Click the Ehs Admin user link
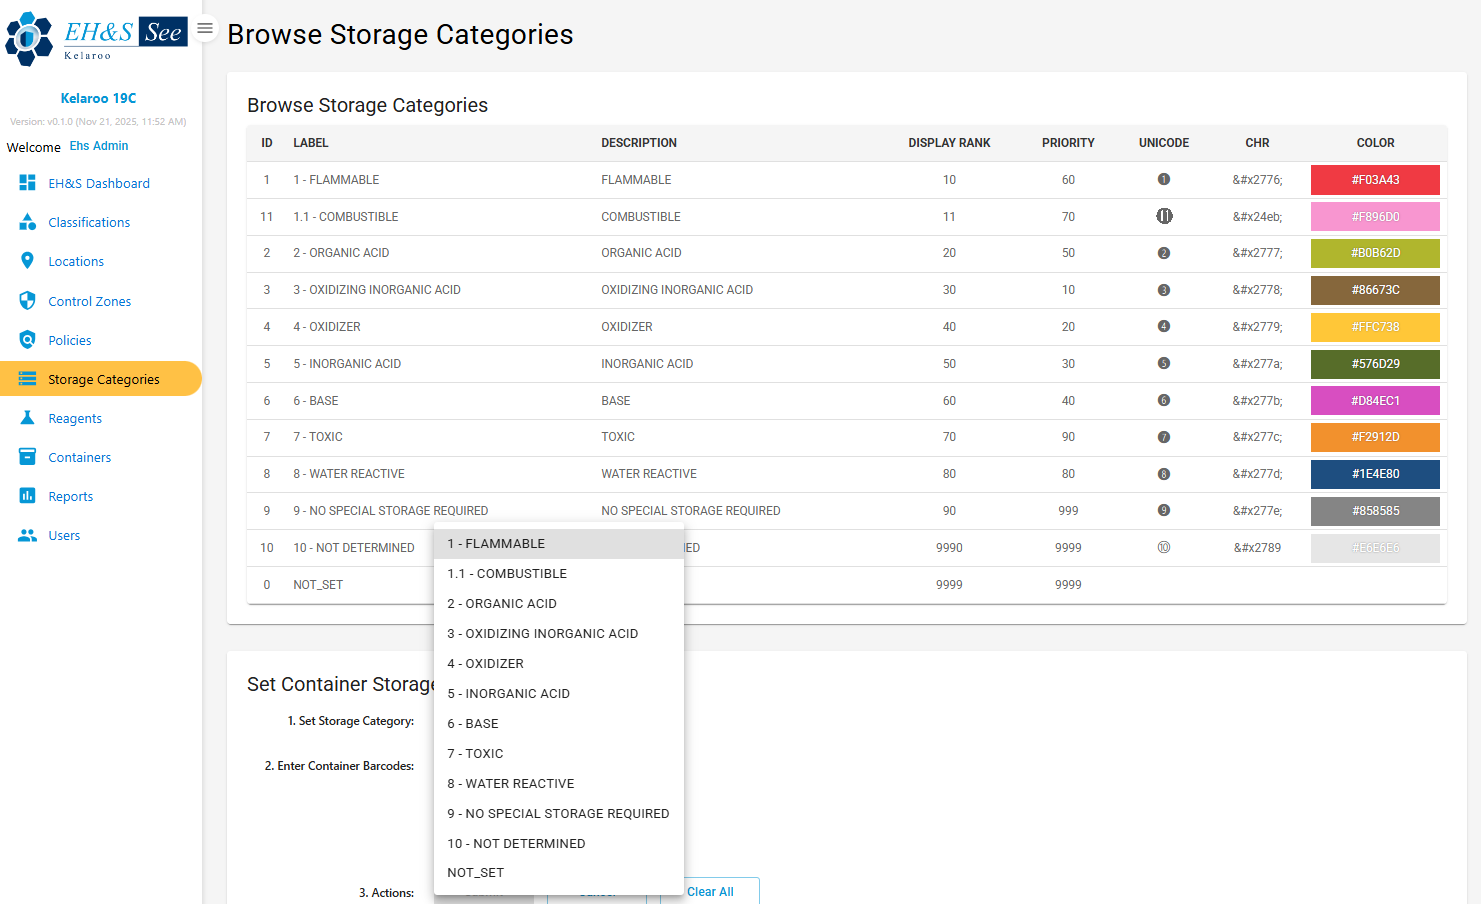The width and height of the screenshot is (1481, 904). click(x=98, y=146)
